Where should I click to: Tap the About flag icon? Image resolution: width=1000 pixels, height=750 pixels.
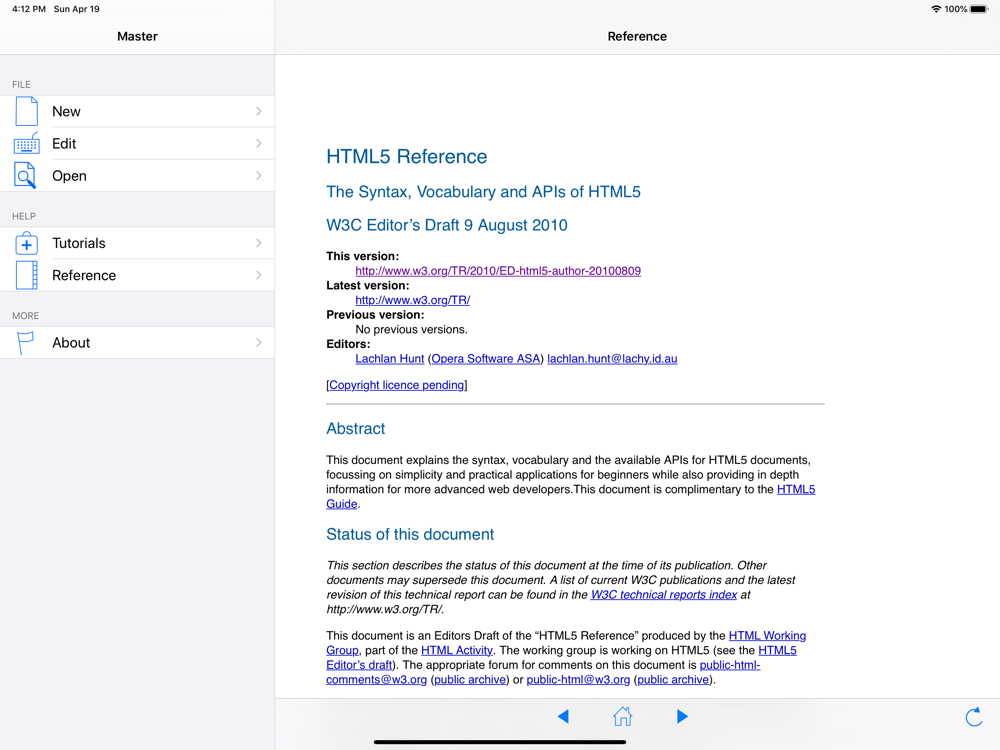pyautogui.click(x=25, y=342)
